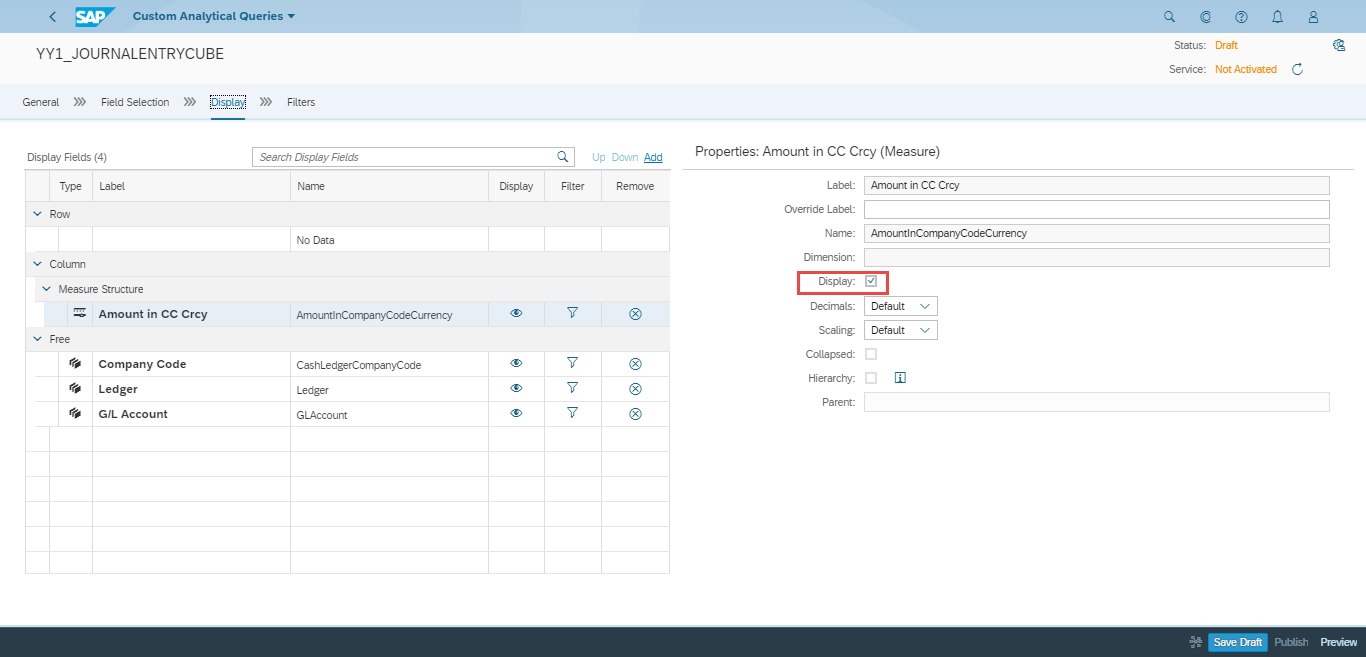Open the Decimals dropdown
The image size is (1366, 657).
(x=900, y=306)
